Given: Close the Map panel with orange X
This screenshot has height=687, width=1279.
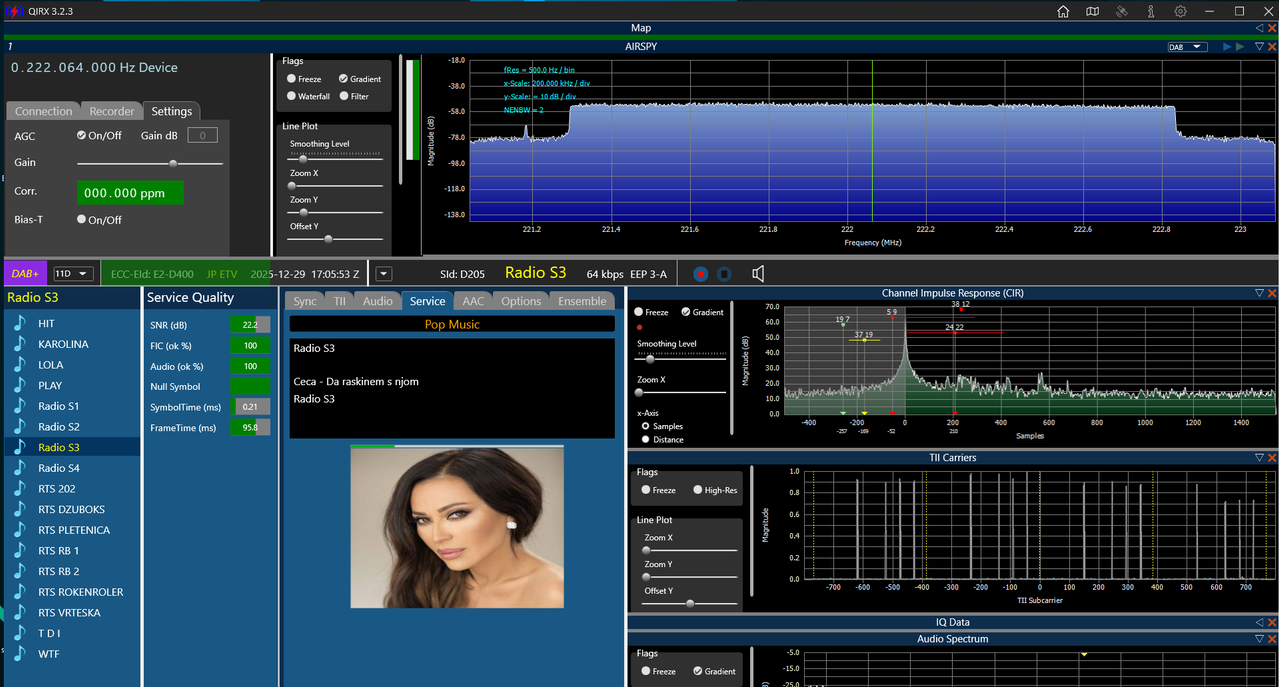Looking at the screenshot, I should tap(1272, 28).
